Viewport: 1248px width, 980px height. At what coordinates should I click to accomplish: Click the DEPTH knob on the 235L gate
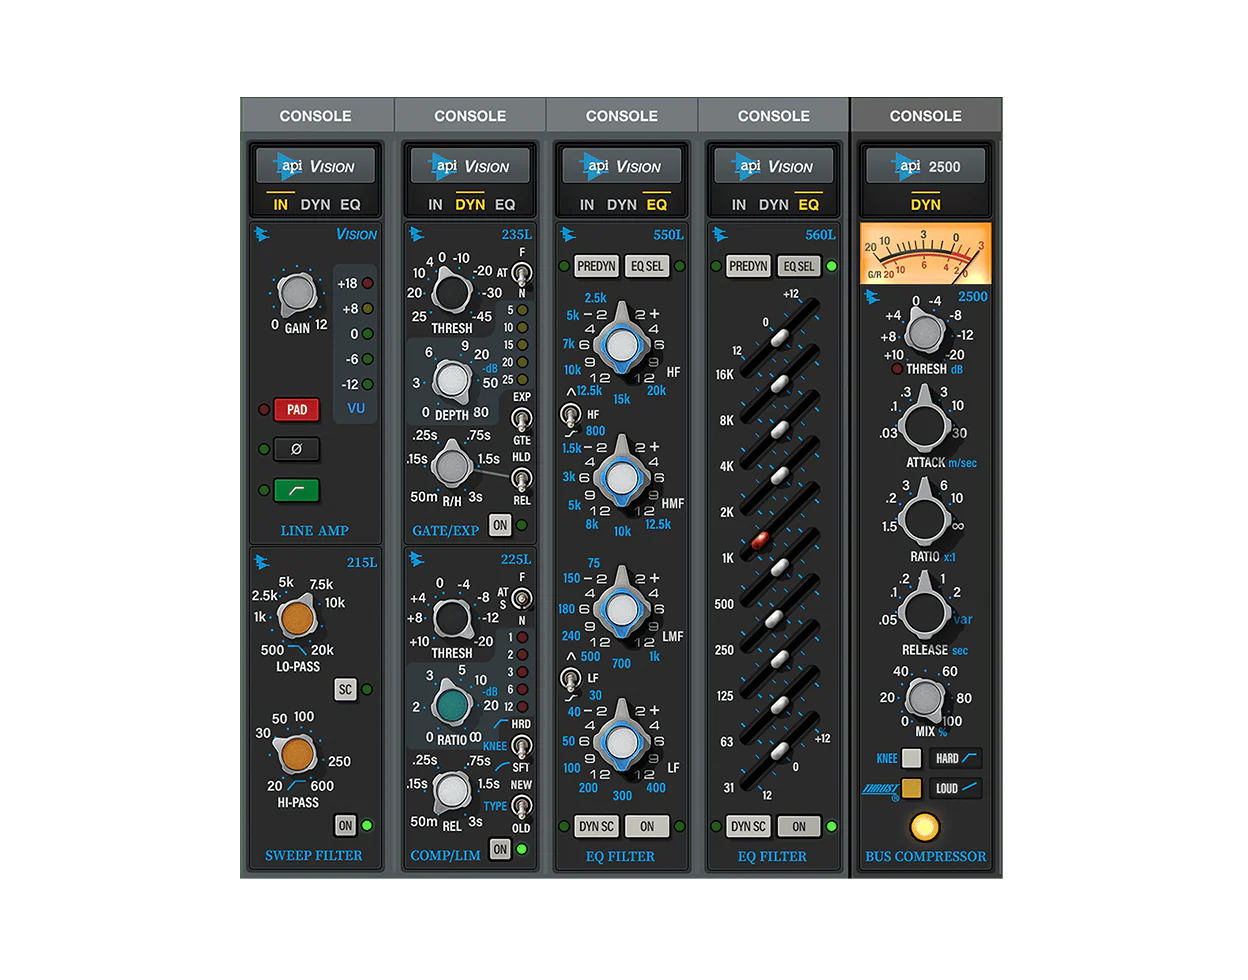point(451,380)
